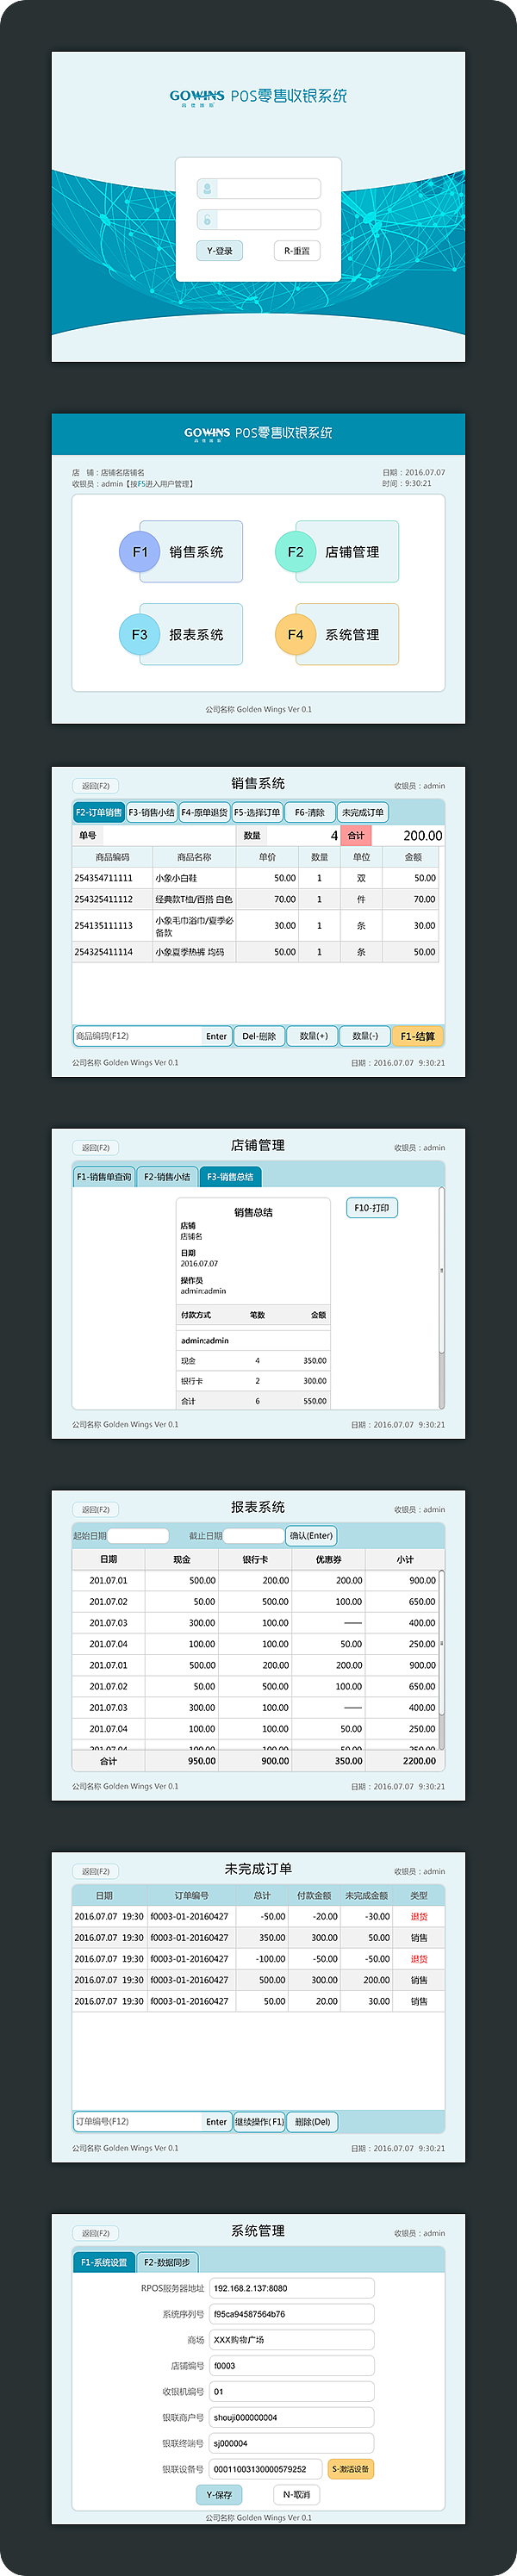The height and width of the screenshot is (2576, 517).
Task: Click 返回(F2) button in 未完成订单
Action: [x=96, y=1871]
